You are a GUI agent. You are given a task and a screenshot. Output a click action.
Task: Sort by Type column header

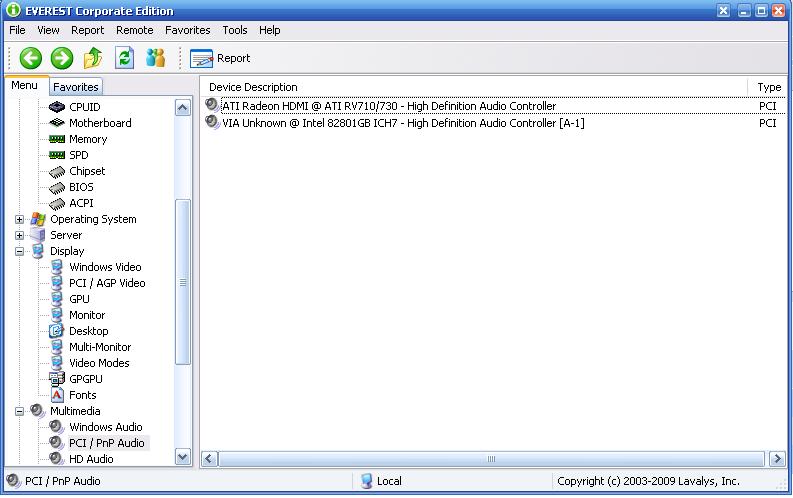pyautogui.click(x=768, y=87)
